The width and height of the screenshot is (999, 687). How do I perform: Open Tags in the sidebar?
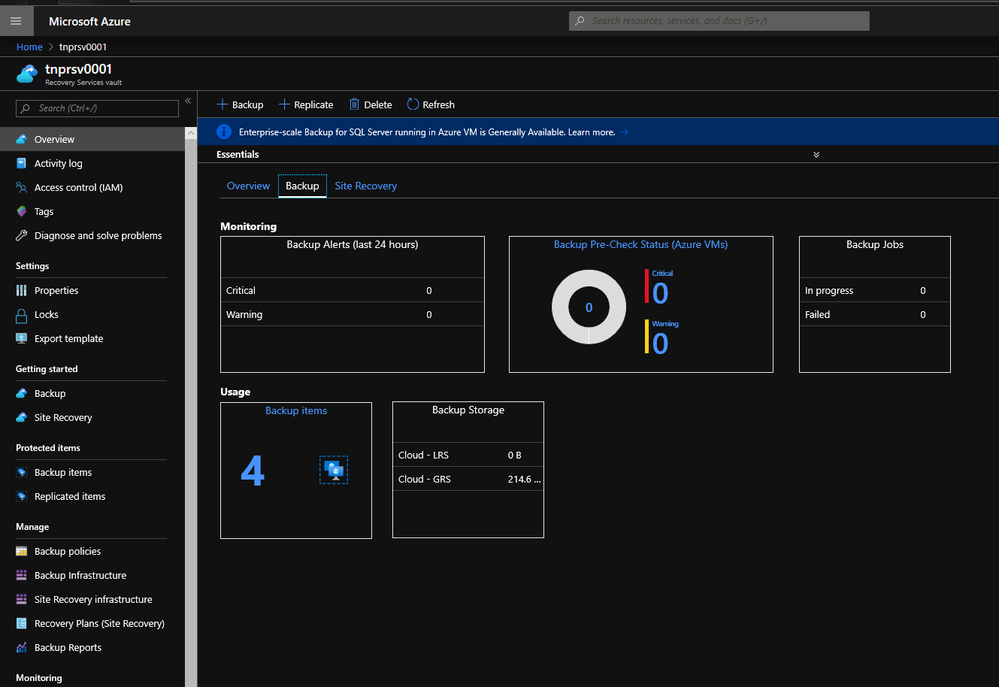[43, 212]
